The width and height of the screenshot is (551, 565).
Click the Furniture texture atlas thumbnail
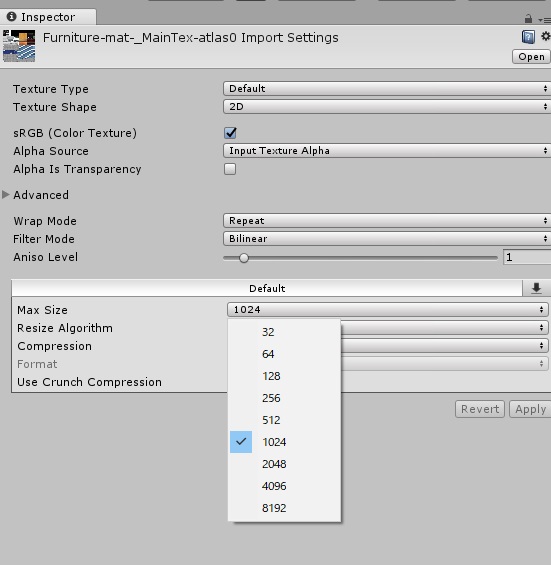19,46
